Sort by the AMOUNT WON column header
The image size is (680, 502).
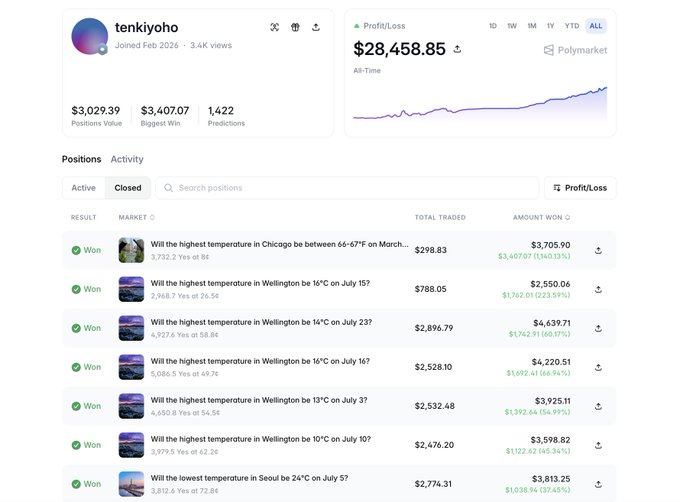[541, 217]
